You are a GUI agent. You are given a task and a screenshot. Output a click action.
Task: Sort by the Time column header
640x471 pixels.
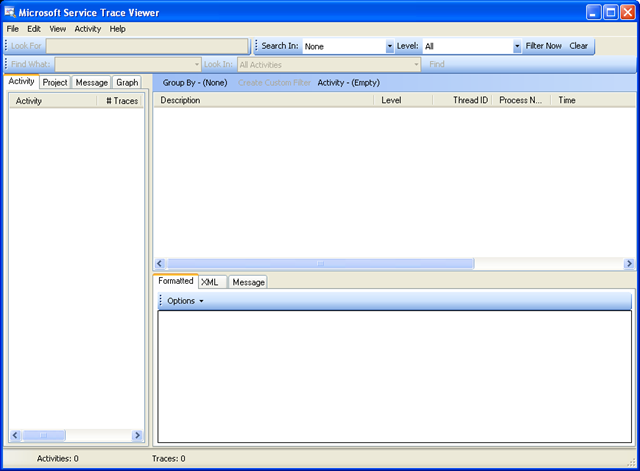[593, 100]
